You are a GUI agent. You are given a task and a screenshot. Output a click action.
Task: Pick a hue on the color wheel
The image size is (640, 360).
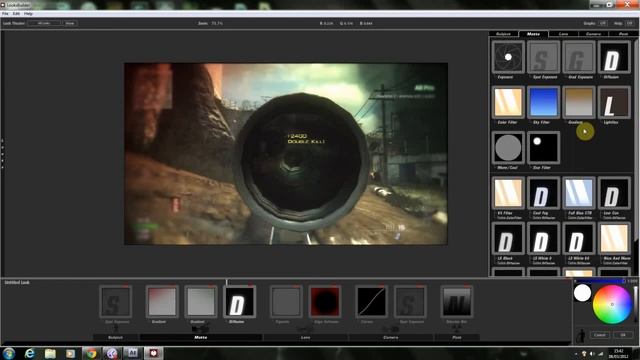pos(612,304)
